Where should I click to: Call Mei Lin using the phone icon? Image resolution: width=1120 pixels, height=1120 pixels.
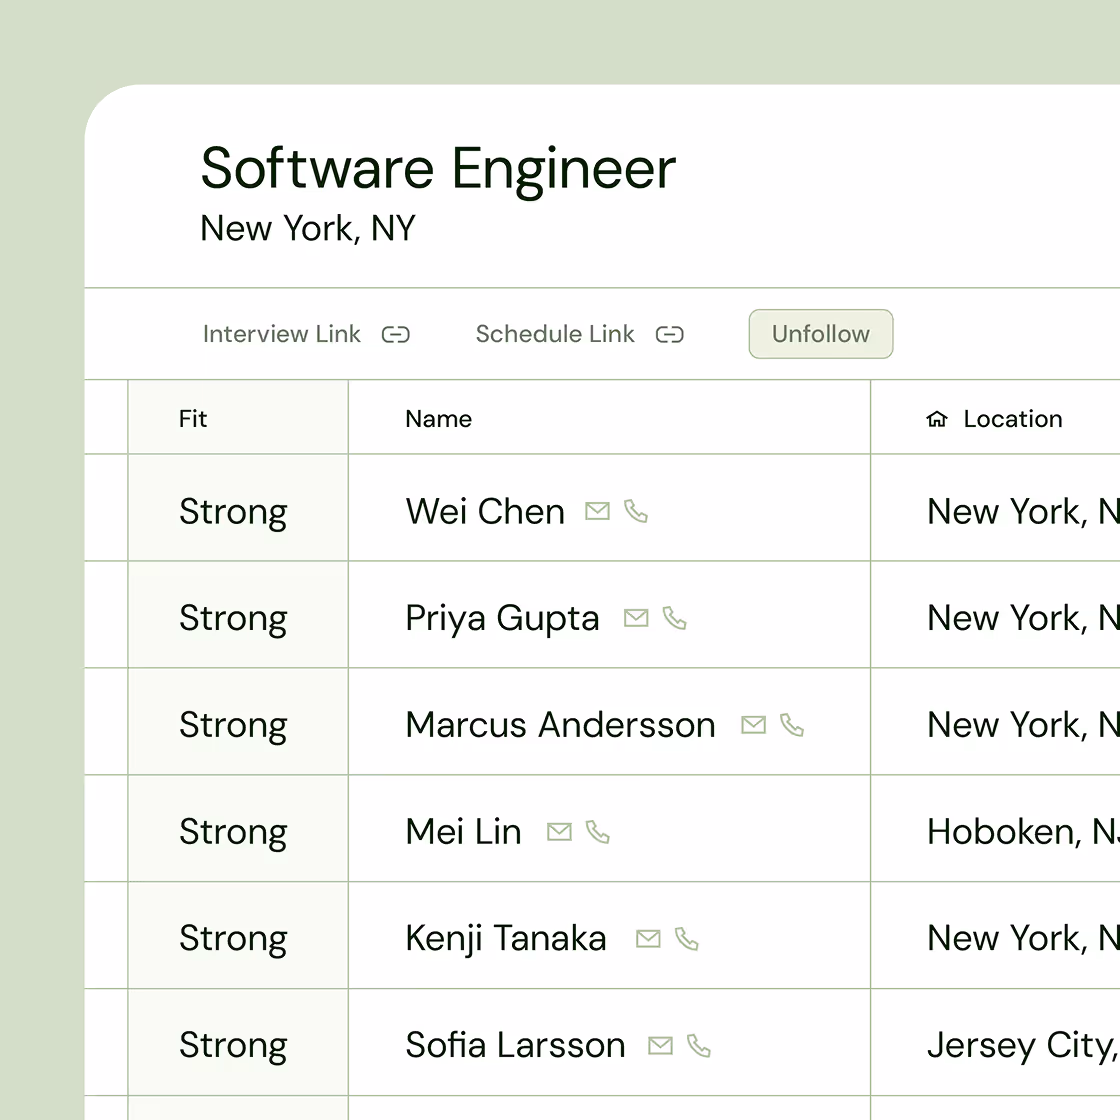[598, 831]
